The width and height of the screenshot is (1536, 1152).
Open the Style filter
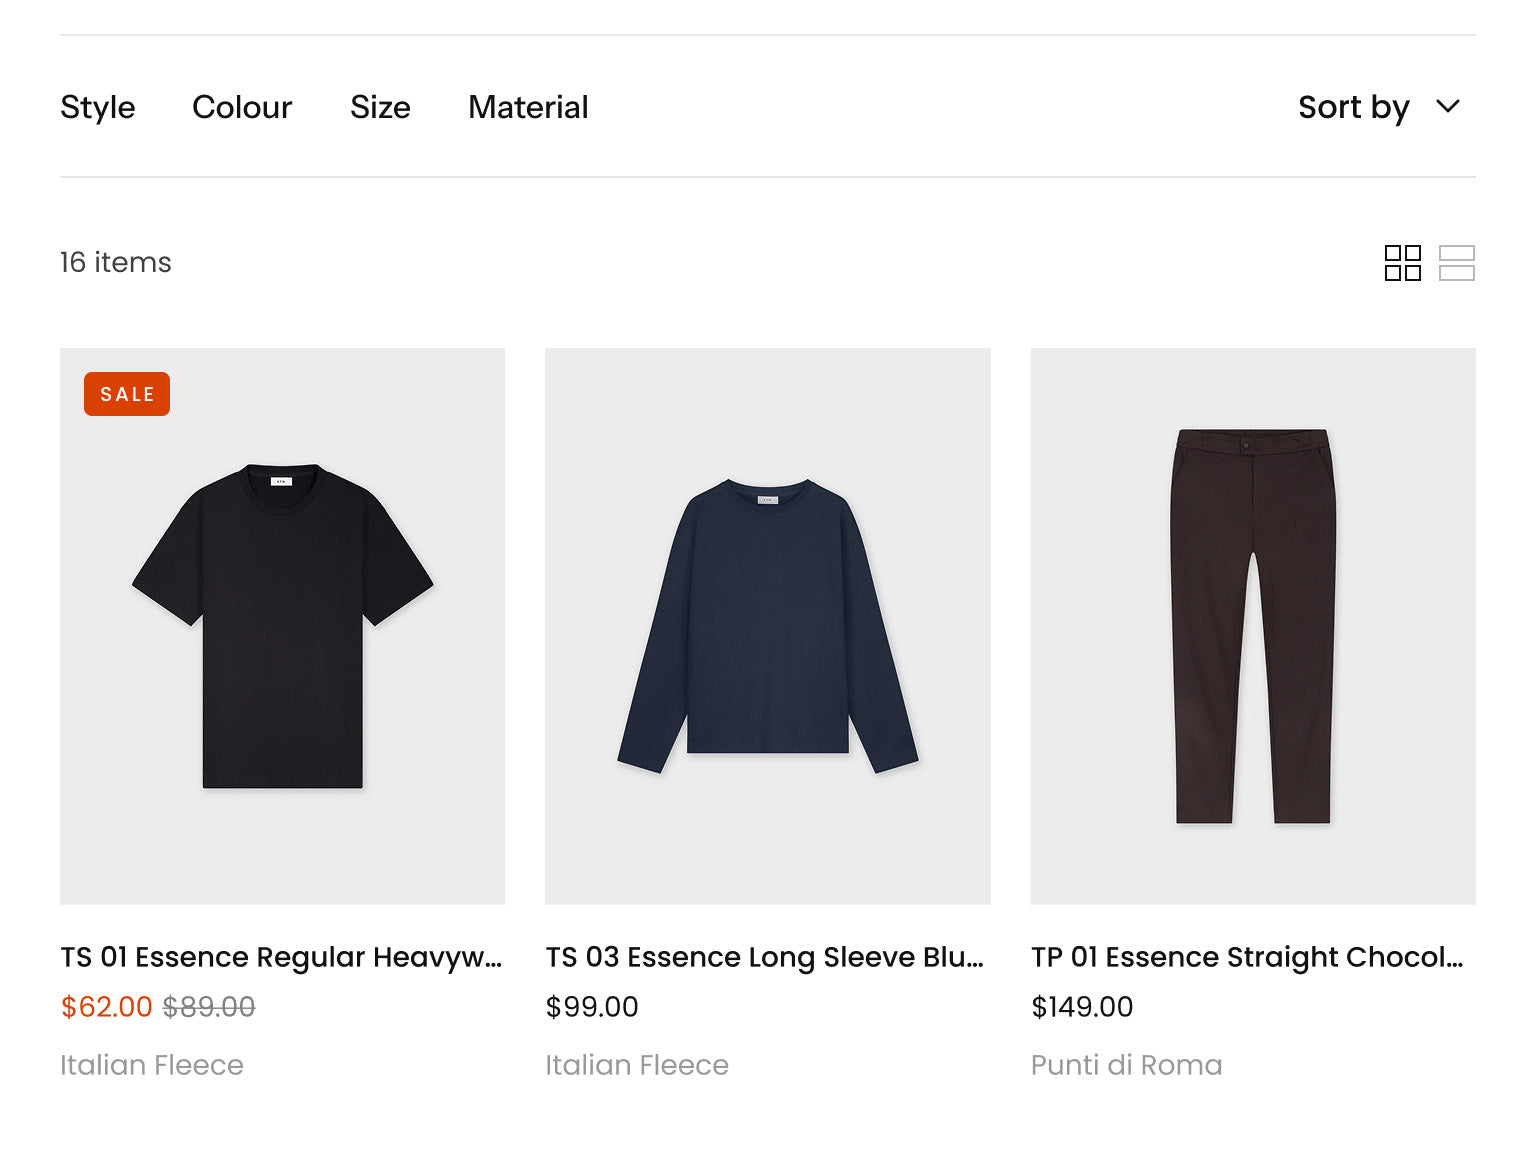pos(98,107)
